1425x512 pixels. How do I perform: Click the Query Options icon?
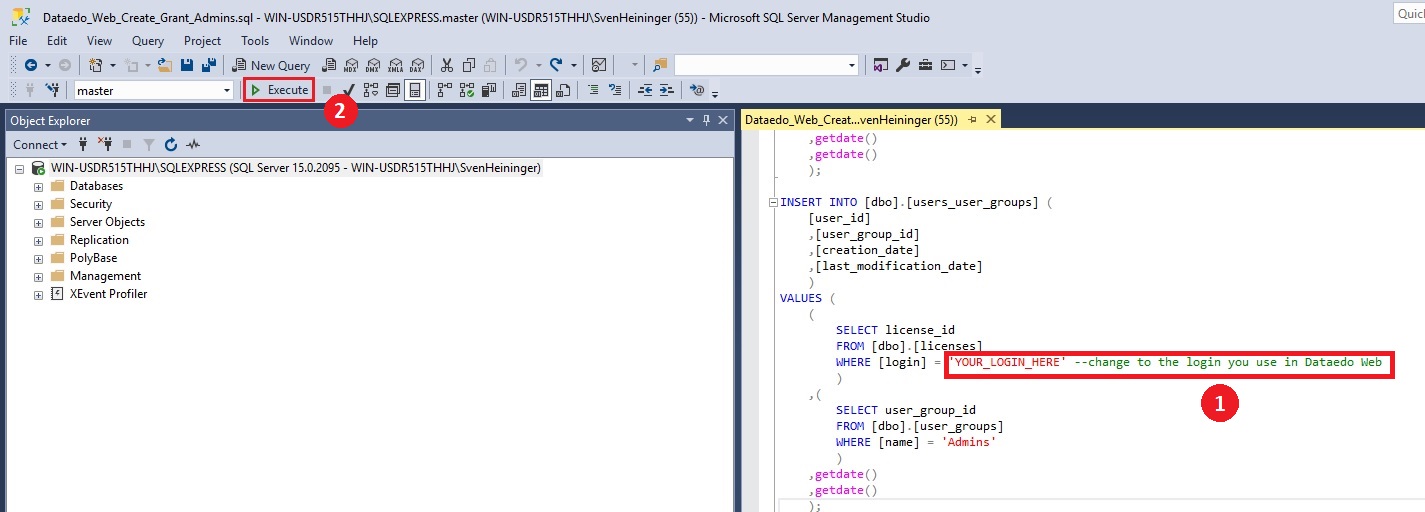[x=393, y=90]
